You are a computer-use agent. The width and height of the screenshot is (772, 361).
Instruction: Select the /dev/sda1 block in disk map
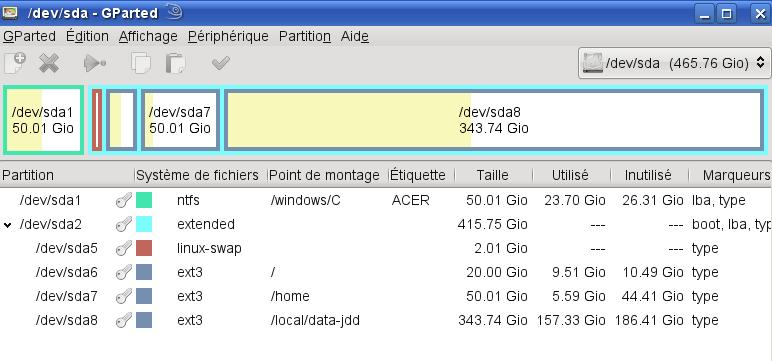(x=43, y=120)
